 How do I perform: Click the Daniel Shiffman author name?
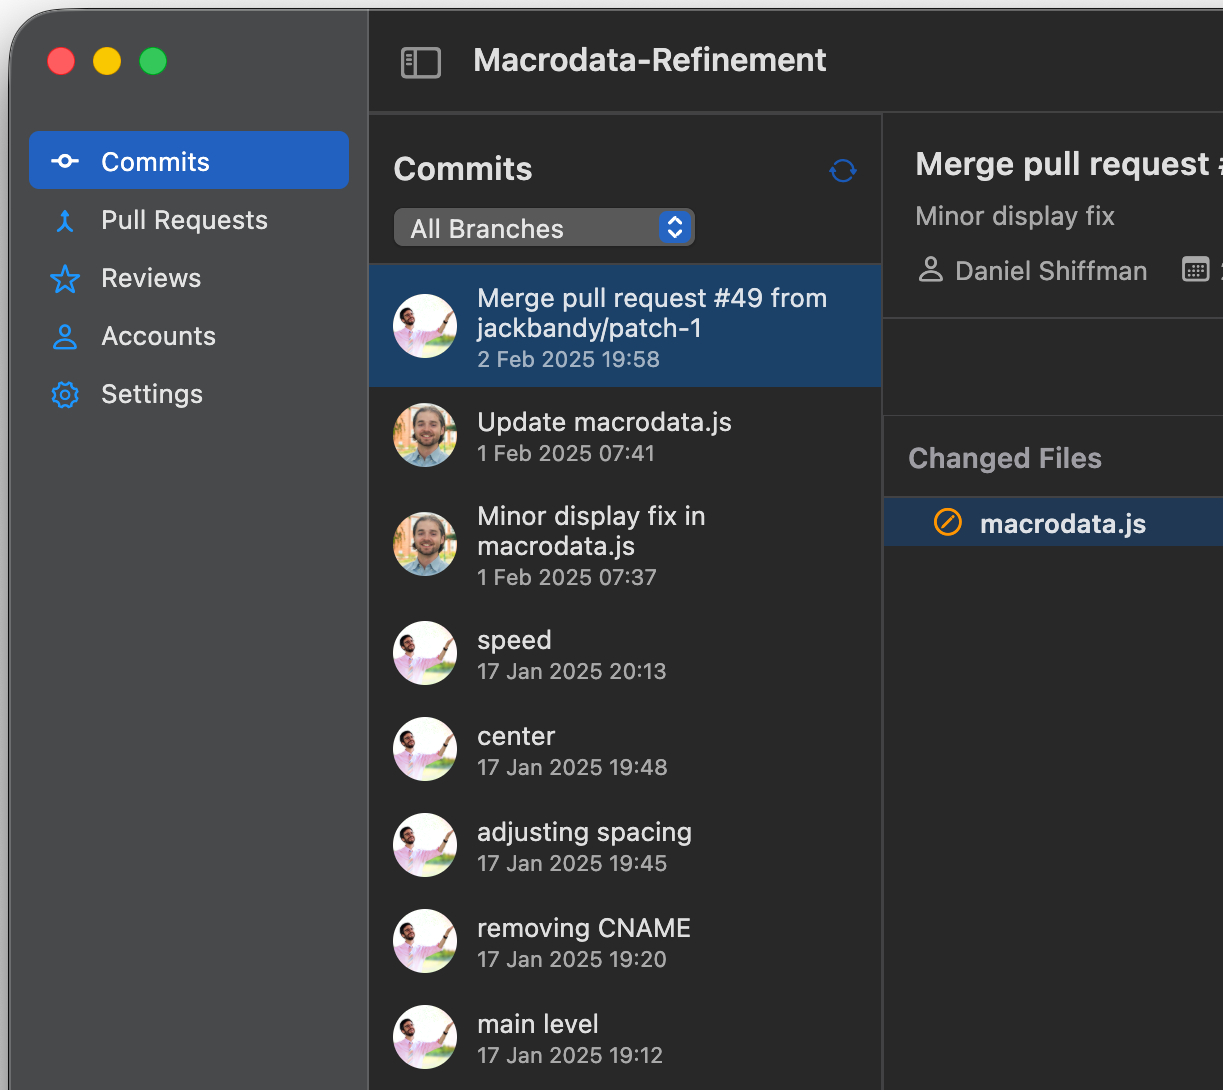(1051, 270)
